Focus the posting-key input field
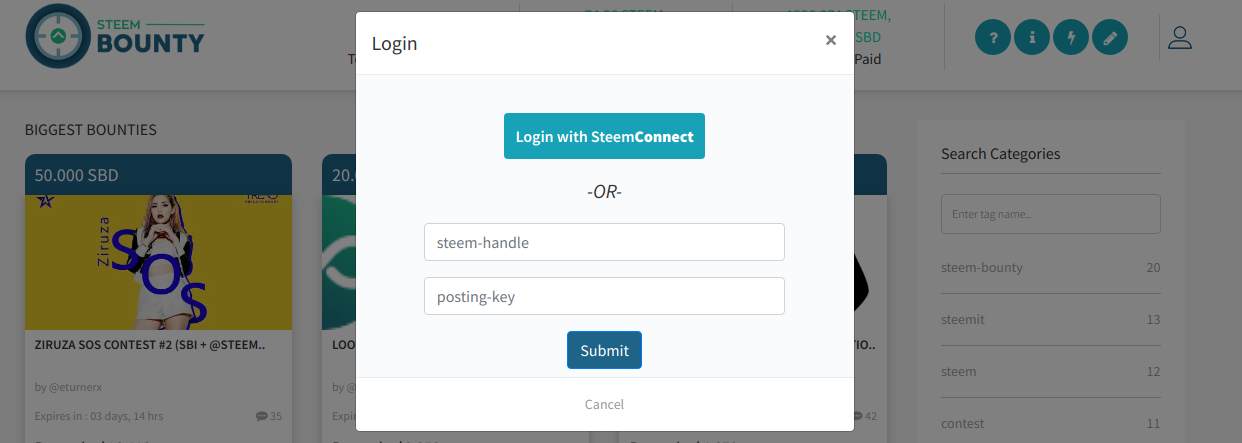Screen dimensions: 1242x443 (604, 296)
